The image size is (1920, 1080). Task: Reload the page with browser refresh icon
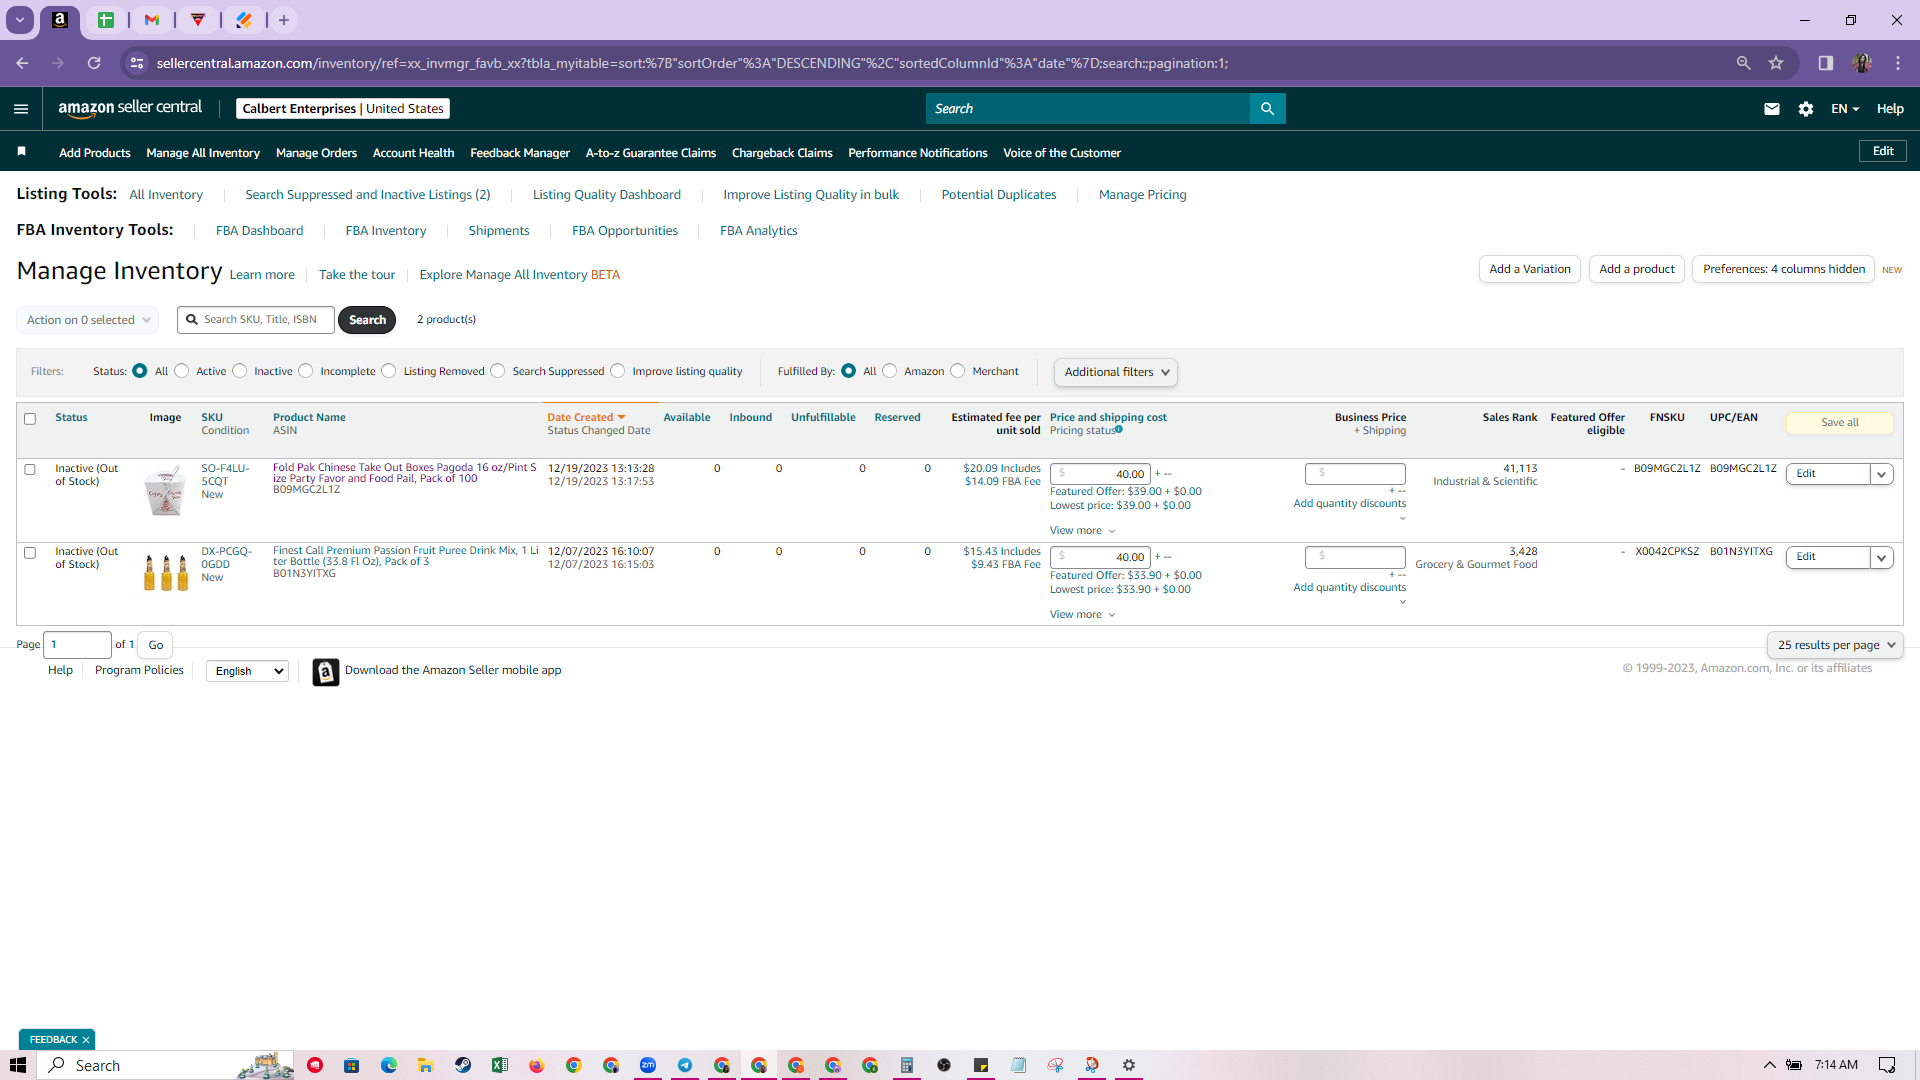[x=94, y=63]
